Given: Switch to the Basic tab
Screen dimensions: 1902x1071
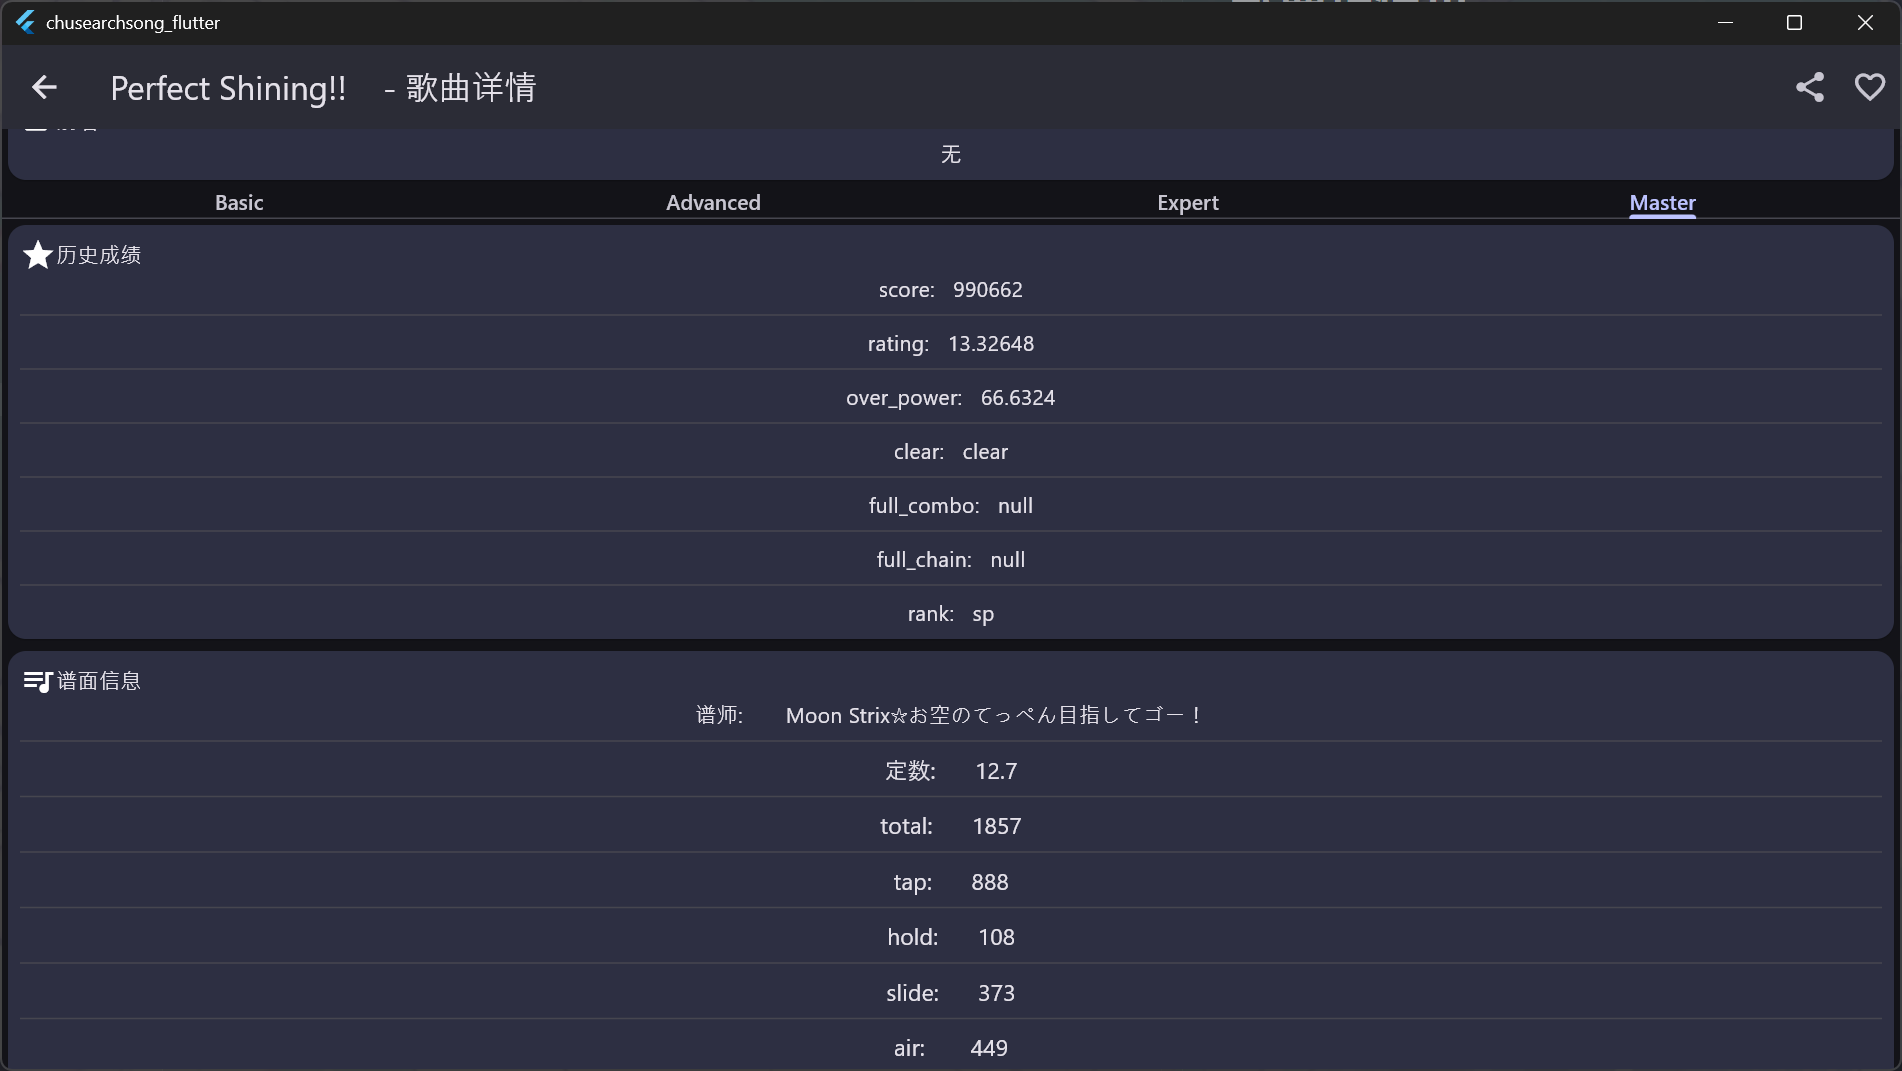Looking at the screenshot, I should coord(239,202).
